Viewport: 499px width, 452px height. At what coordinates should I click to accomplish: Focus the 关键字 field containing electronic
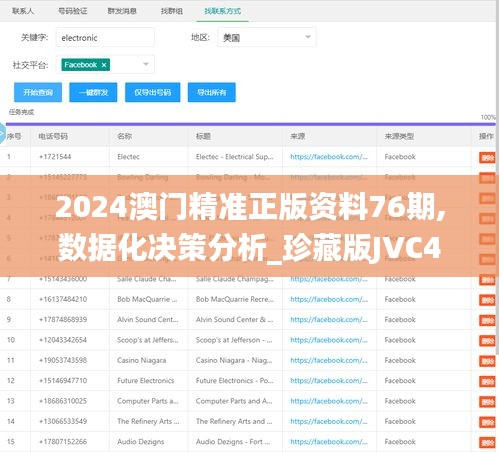click(105, 37)
